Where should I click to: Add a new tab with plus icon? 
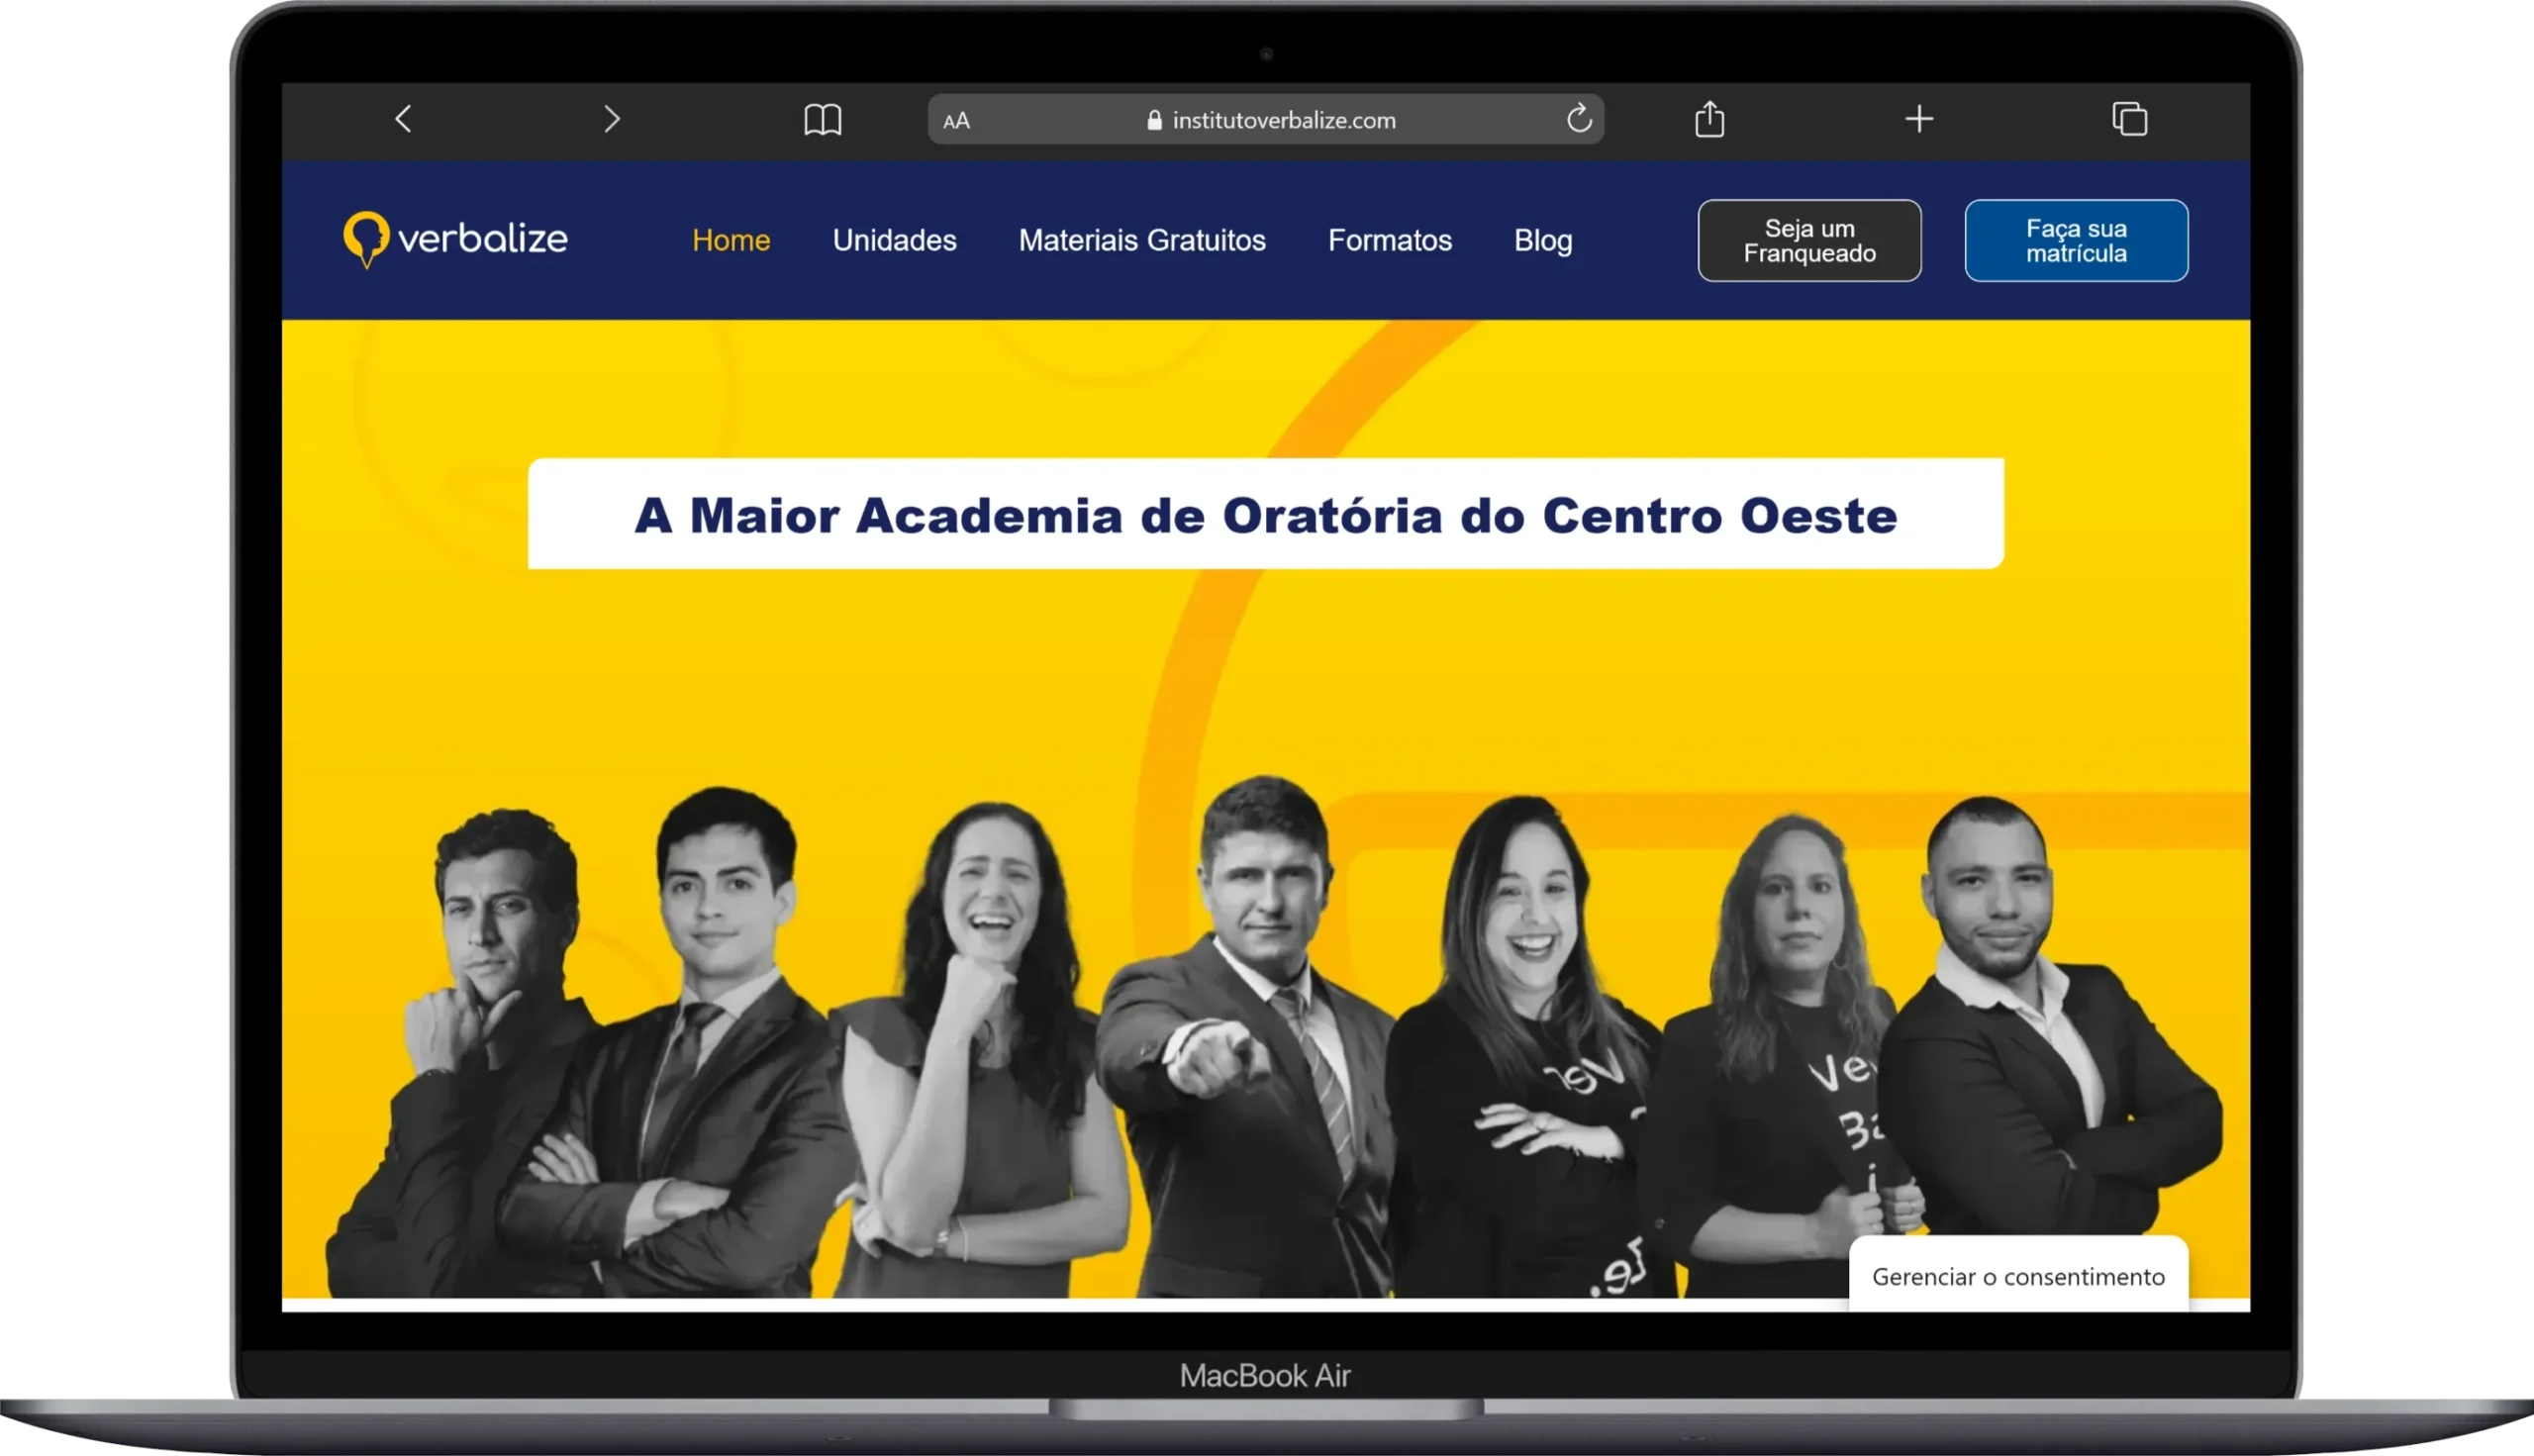coord(1919,119)
